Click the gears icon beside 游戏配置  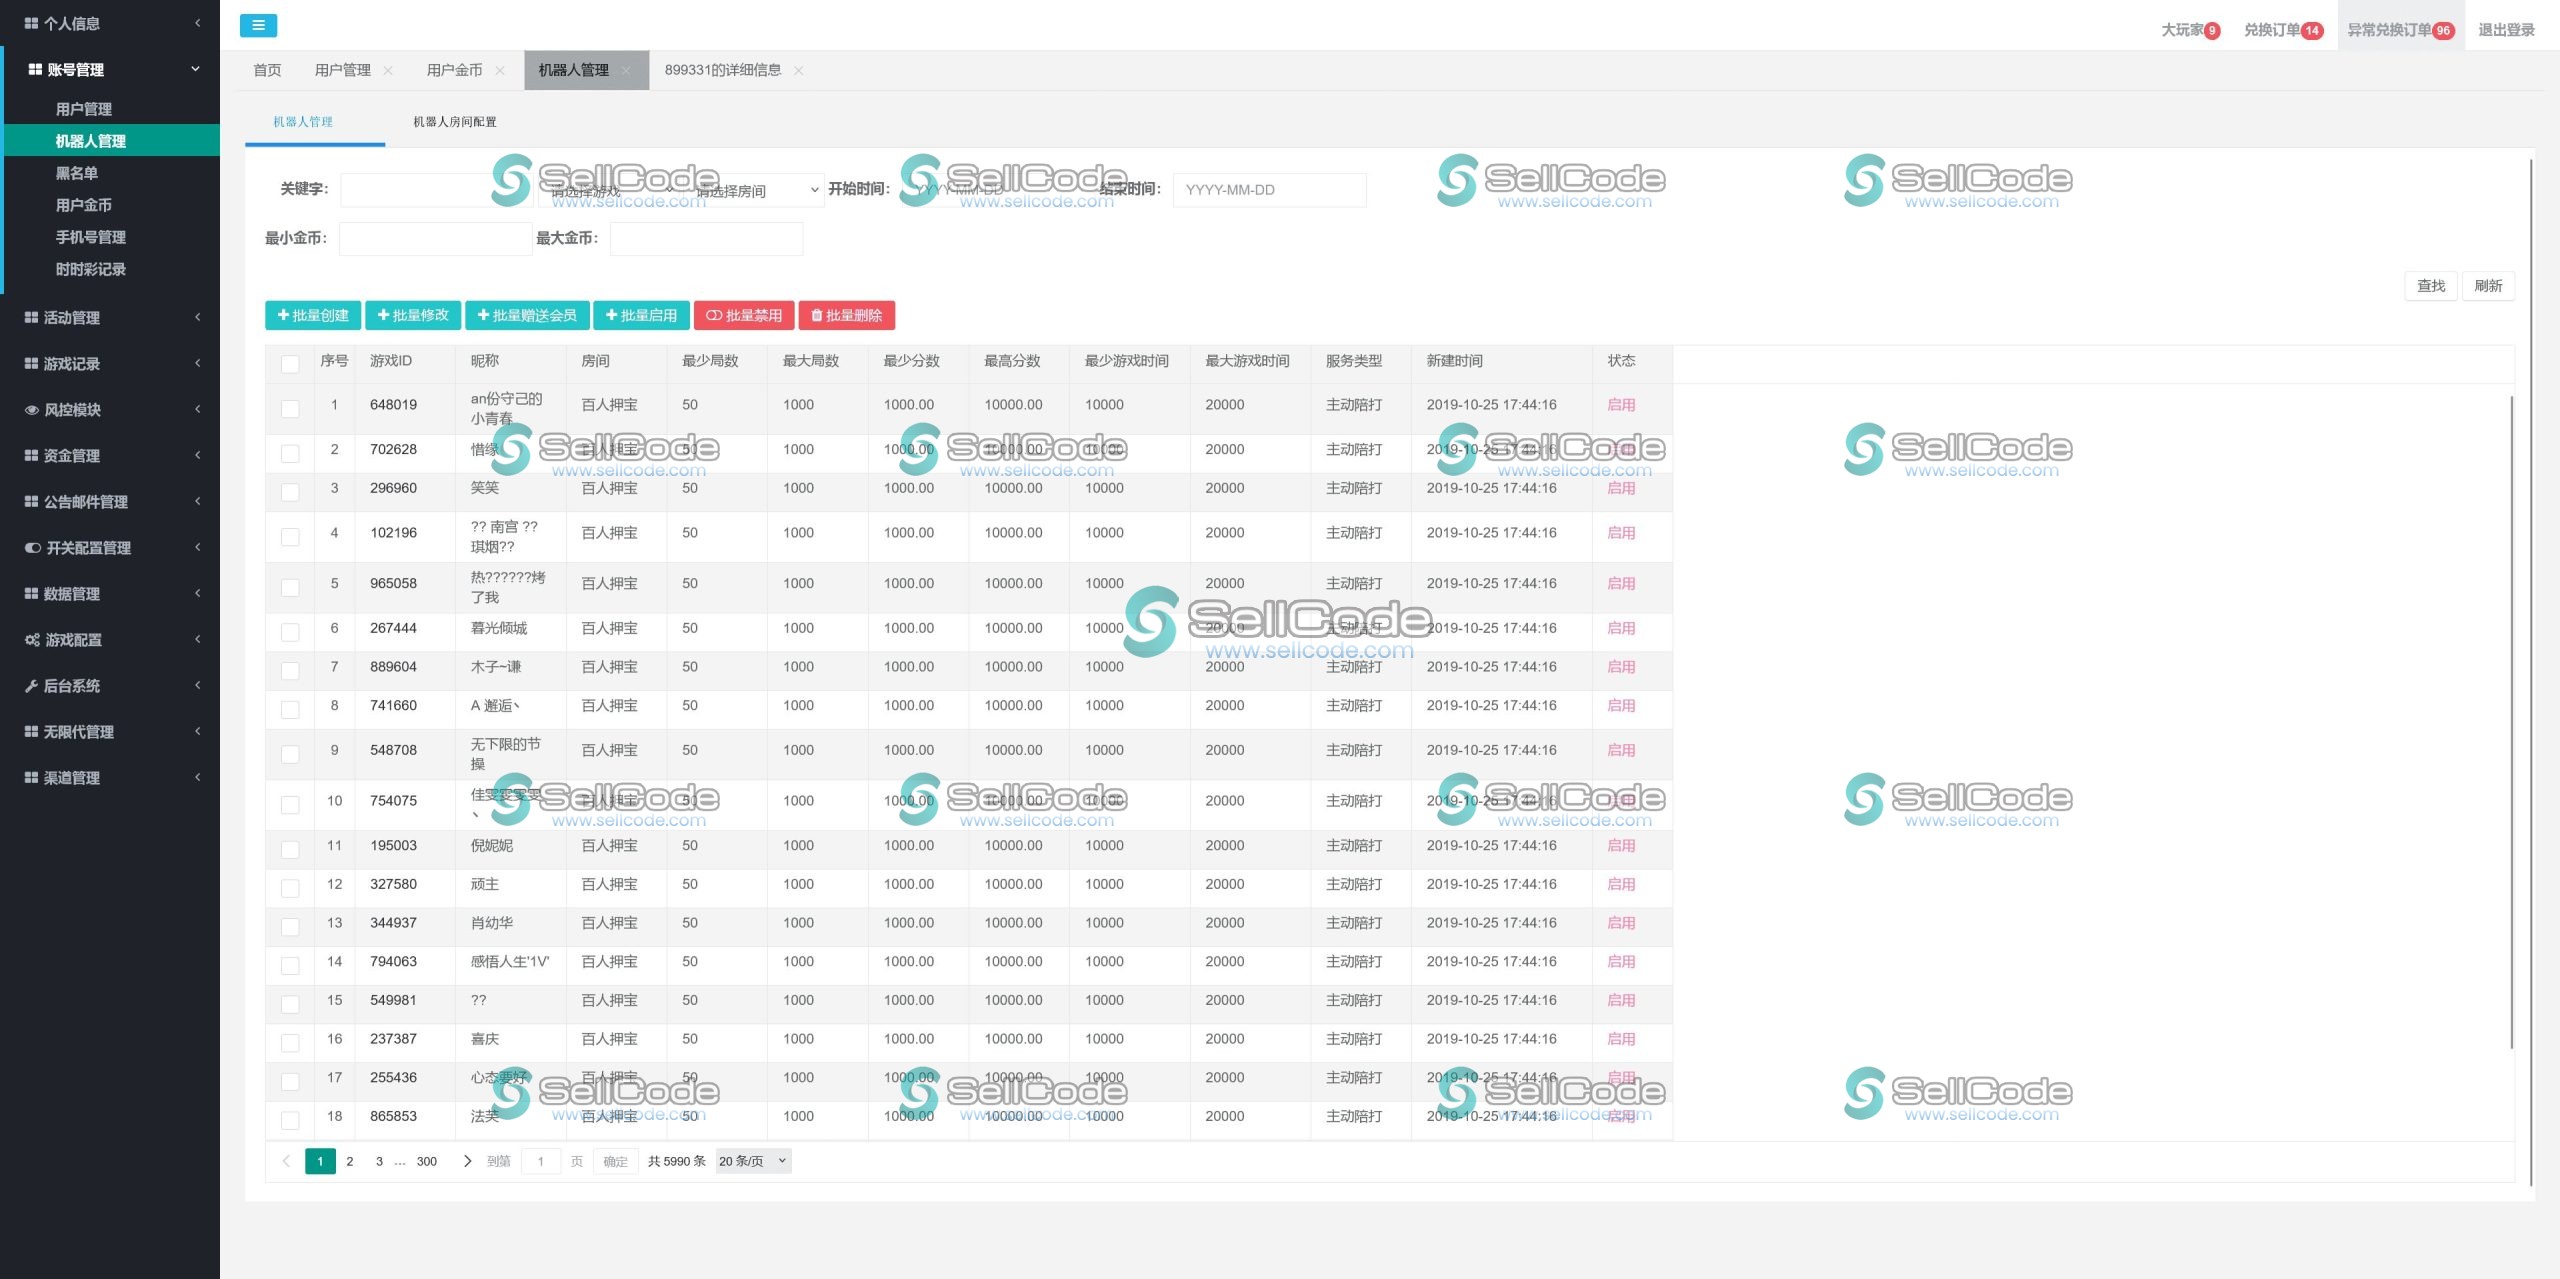coord(32,640)
